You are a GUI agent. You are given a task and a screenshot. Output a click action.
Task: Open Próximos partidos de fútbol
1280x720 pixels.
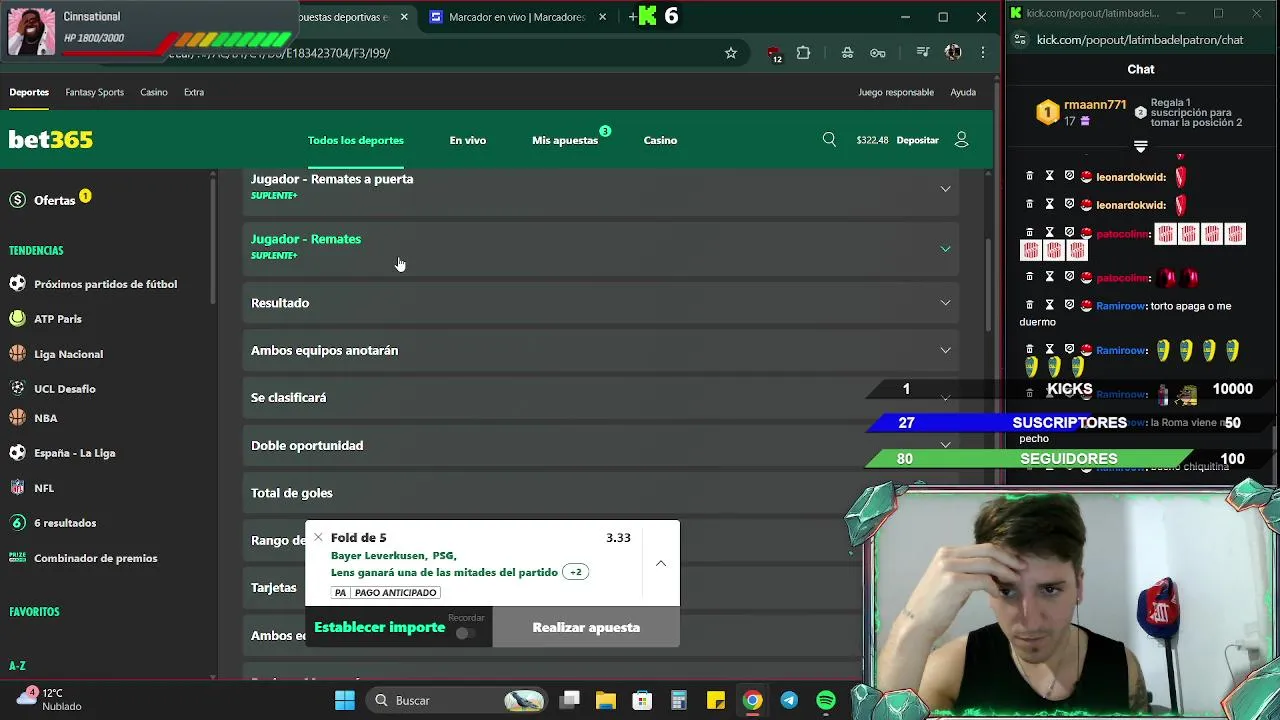click(105, 284)
